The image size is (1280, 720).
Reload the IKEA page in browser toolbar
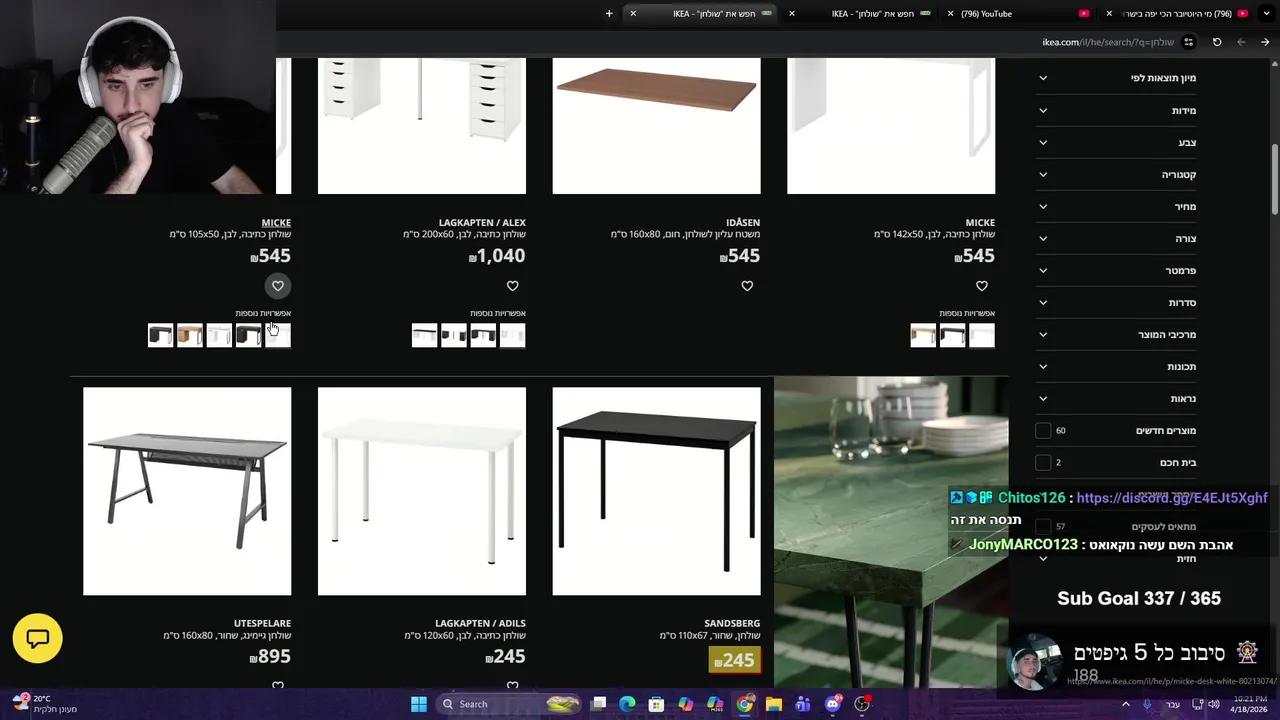point(1217,42)
